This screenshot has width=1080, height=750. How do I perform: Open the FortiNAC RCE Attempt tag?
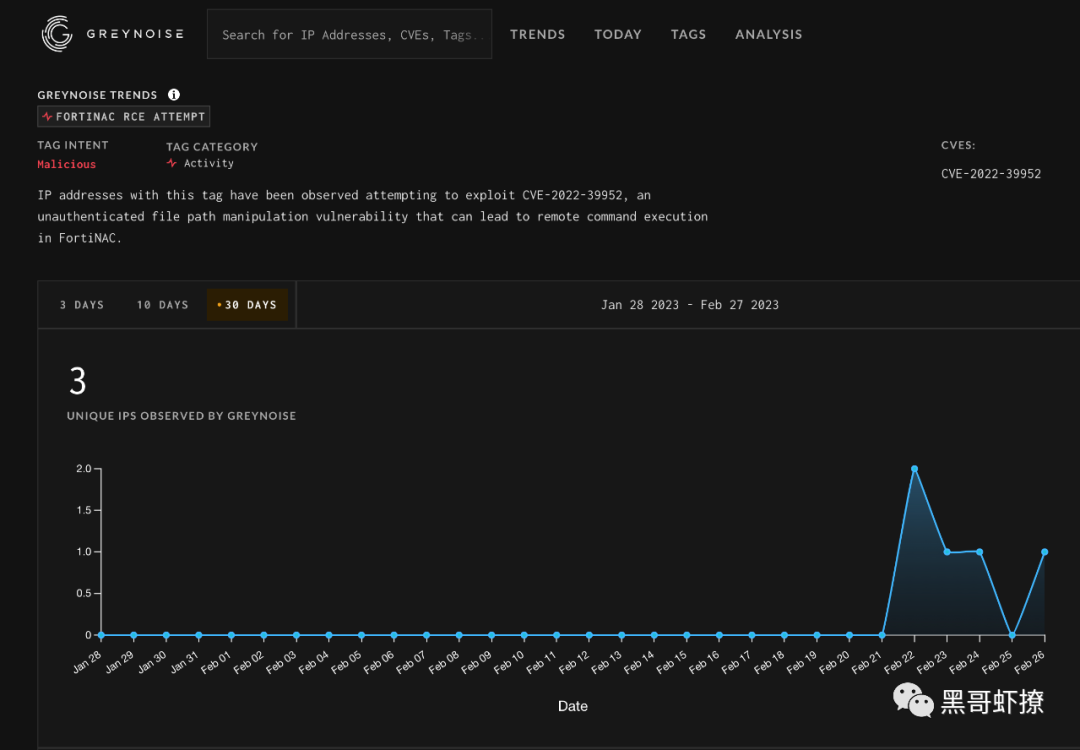[123, 116]
